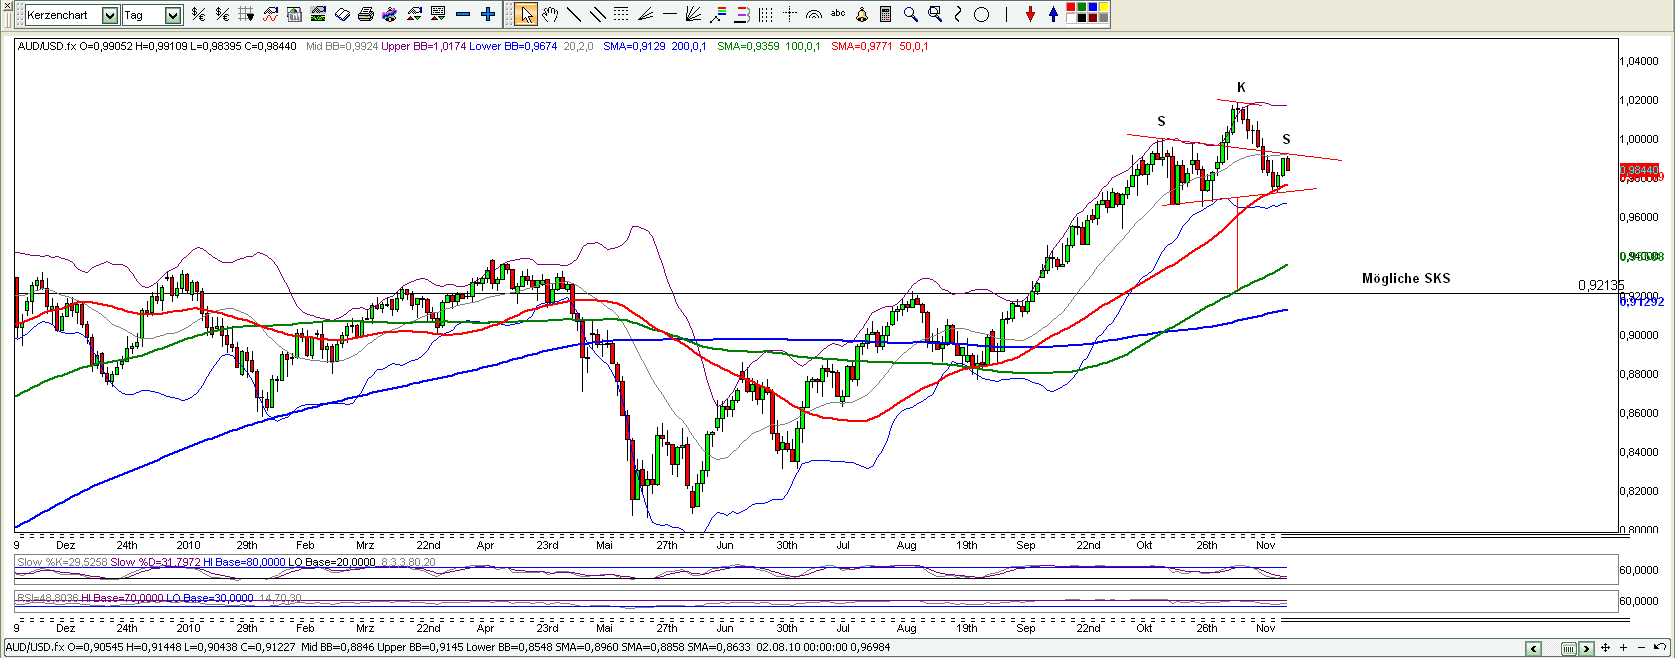The width and height of the screenshot is (1675, 658).
Task: Pick the red color swatch
Action: point(1071,7)
